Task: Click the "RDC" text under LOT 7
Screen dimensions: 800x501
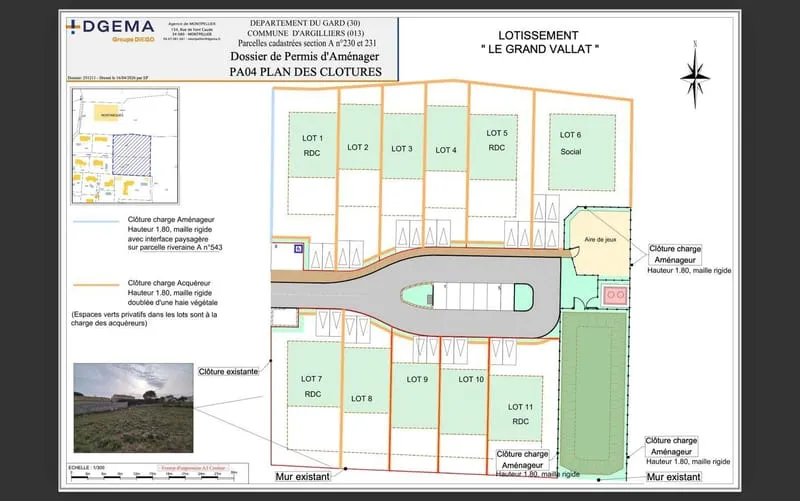Action: click(313, 394)
